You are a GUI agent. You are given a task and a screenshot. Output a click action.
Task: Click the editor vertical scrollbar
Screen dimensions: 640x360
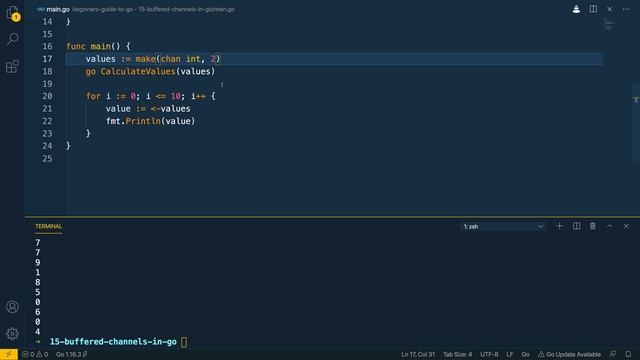[636, 122]
